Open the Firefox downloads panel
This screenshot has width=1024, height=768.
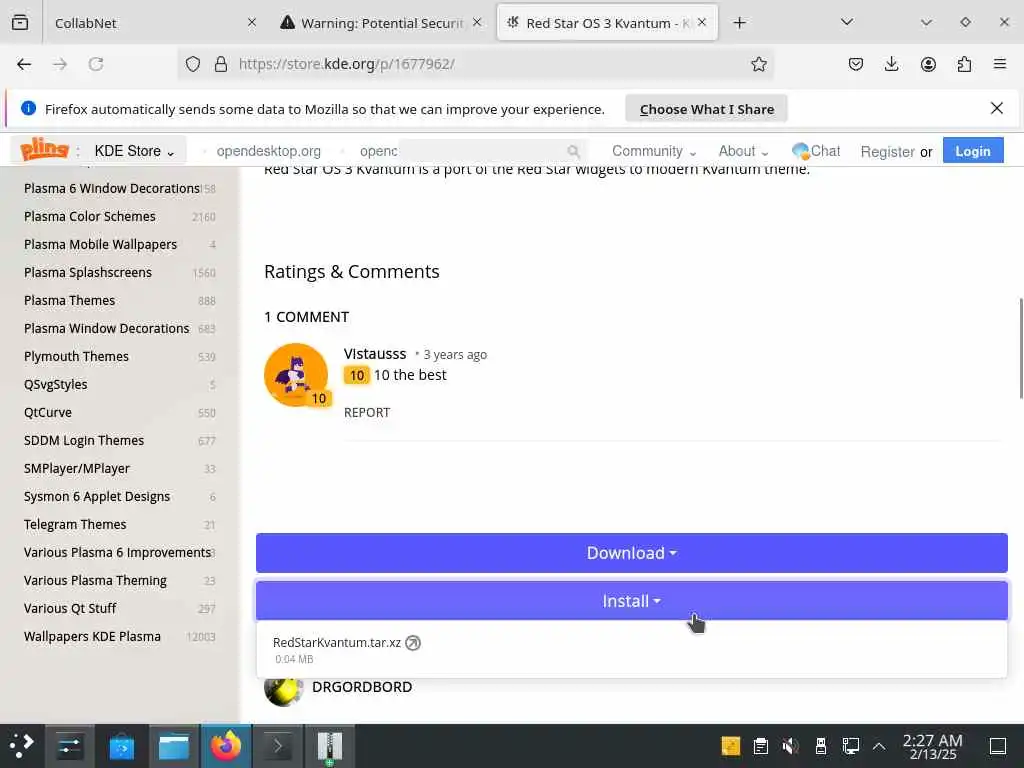coord(891,64)
